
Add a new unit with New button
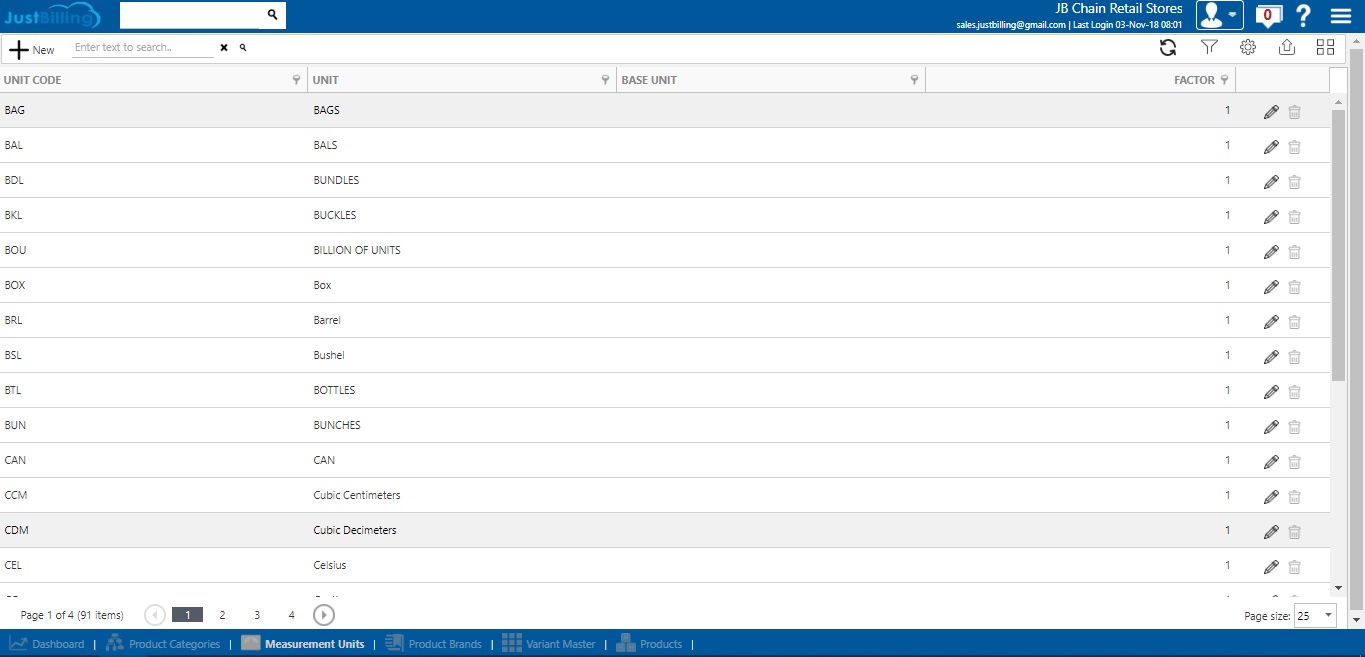pyautogui.click(x=31, y=49)
